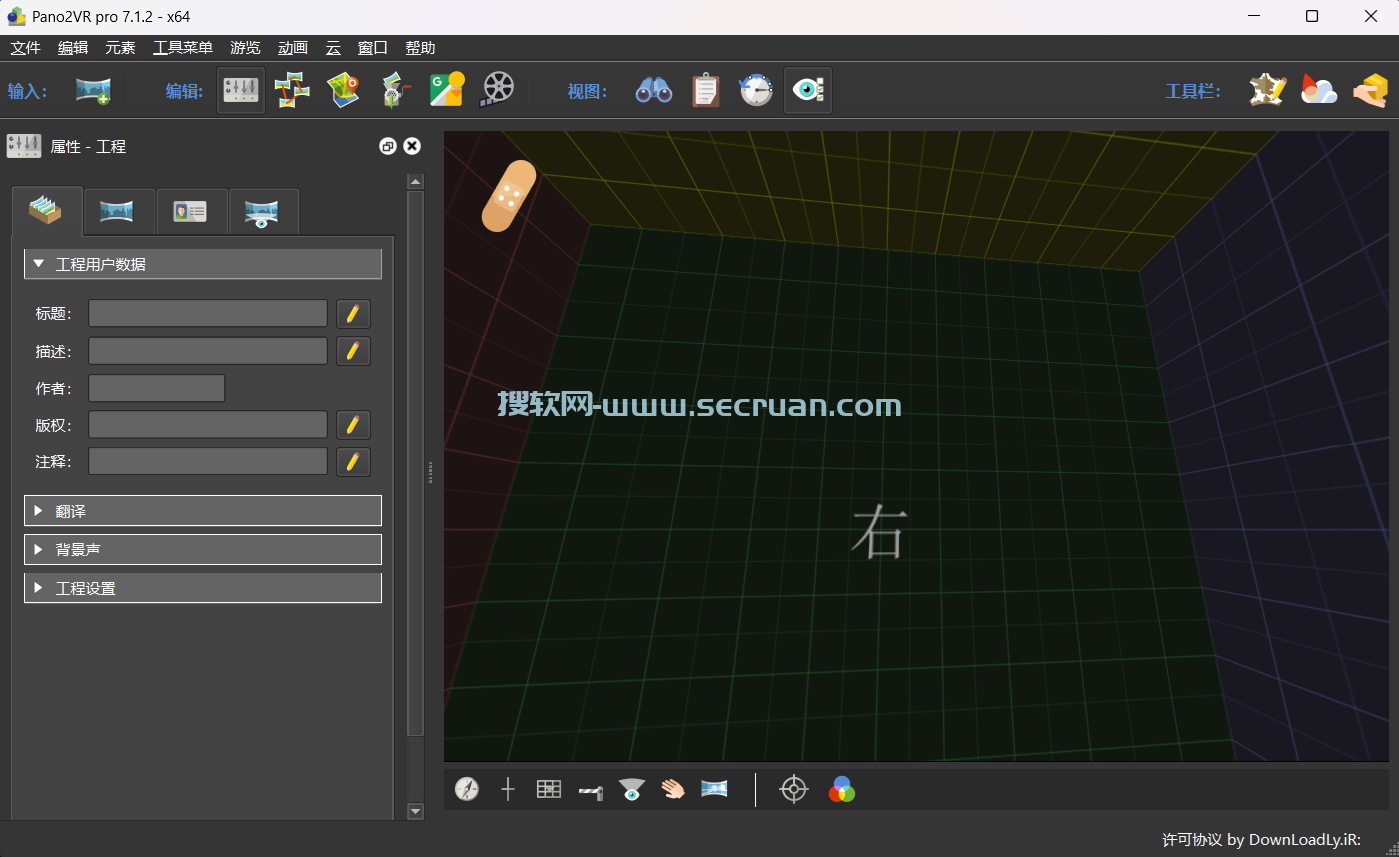Open the 帮助 menu

(420, 48)
